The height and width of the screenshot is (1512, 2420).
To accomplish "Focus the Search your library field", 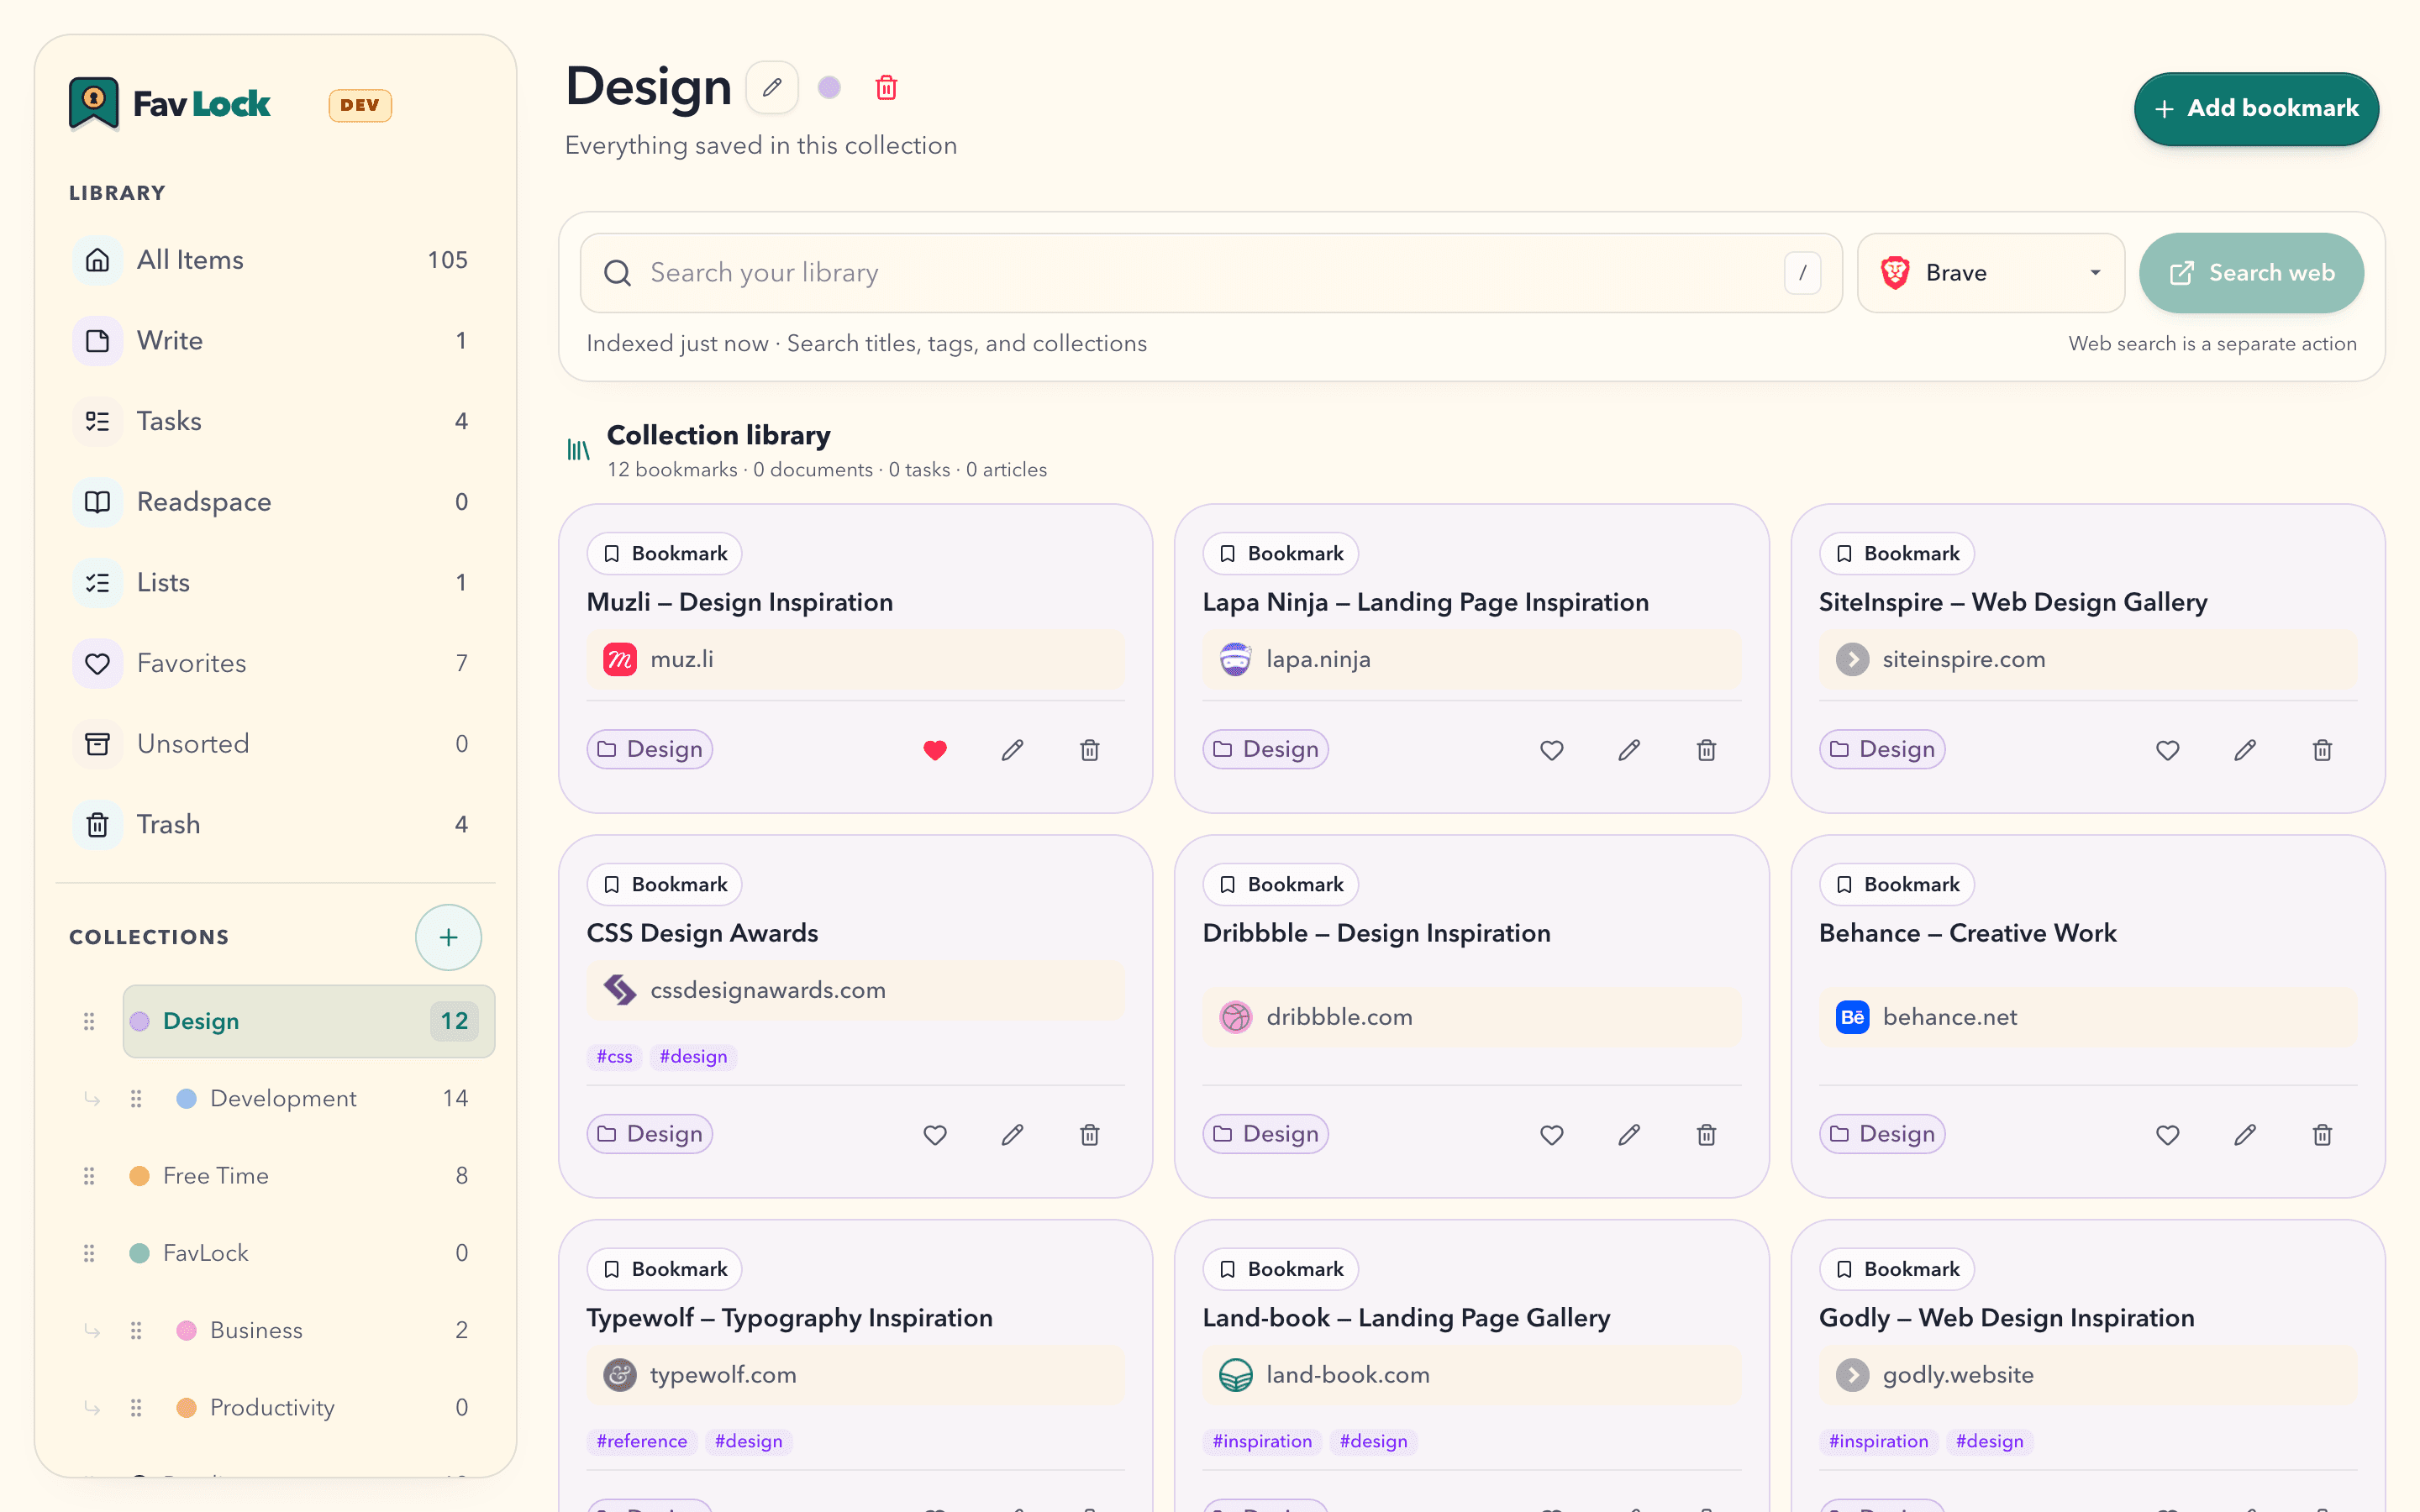I will click(x=1211, y=273).
